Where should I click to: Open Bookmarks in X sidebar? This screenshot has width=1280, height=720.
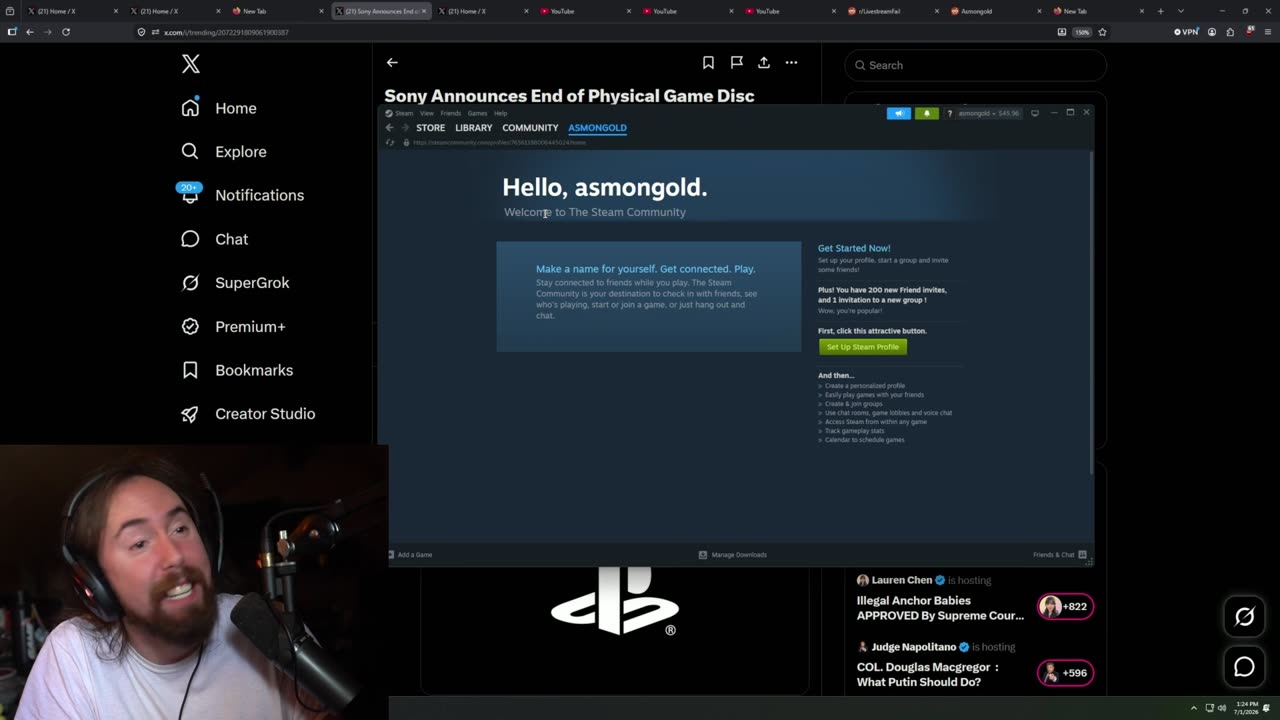tap(237, 370)
